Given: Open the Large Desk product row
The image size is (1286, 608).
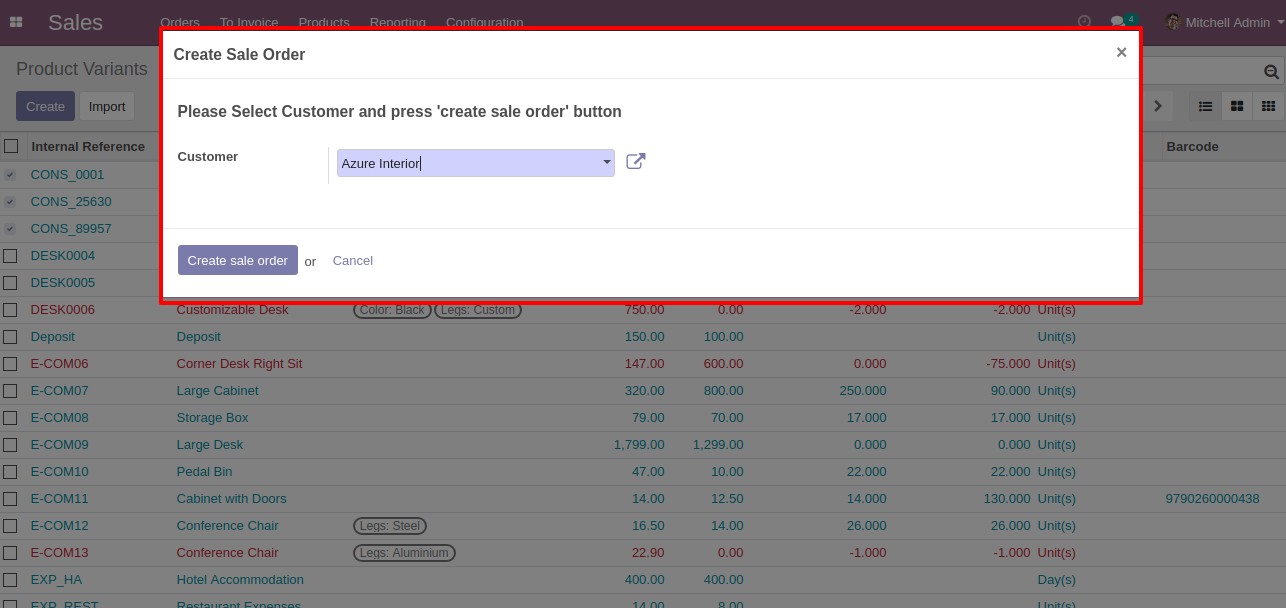Looking at the screenshot, I should pos(643,444).
